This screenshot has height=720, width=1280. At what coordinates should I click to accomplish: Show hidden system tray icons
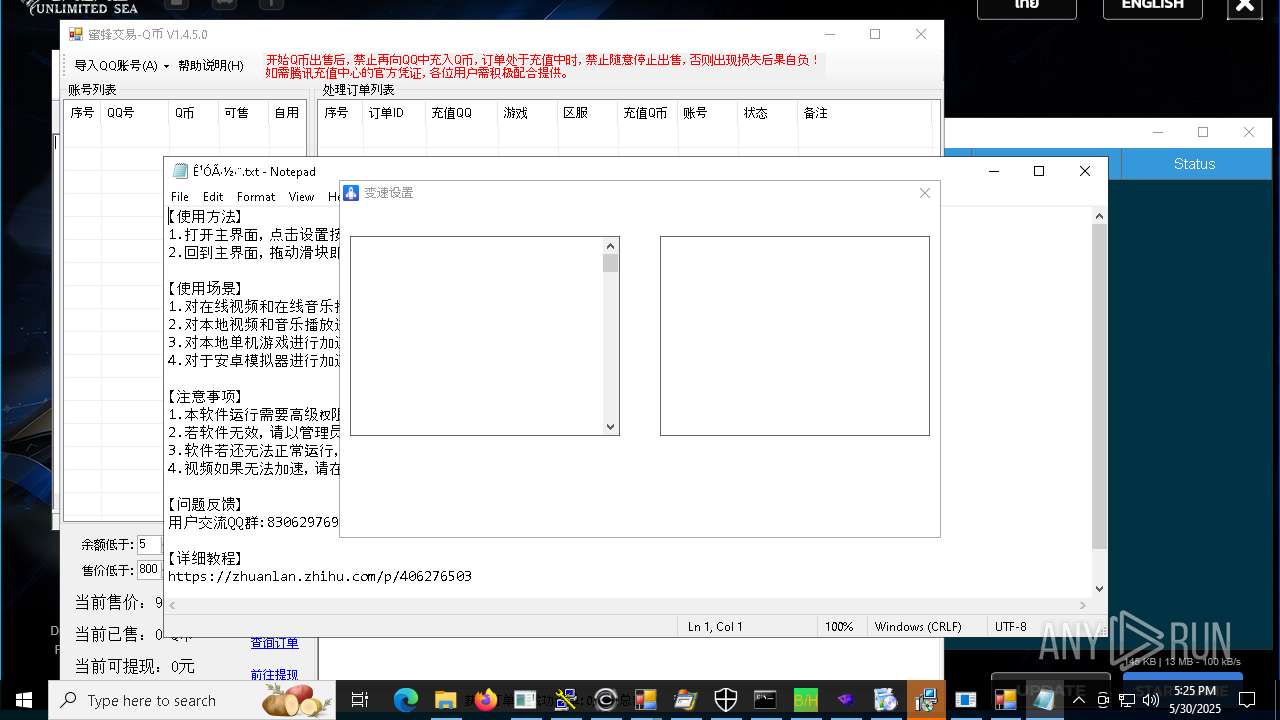(x=1081, y=700)
